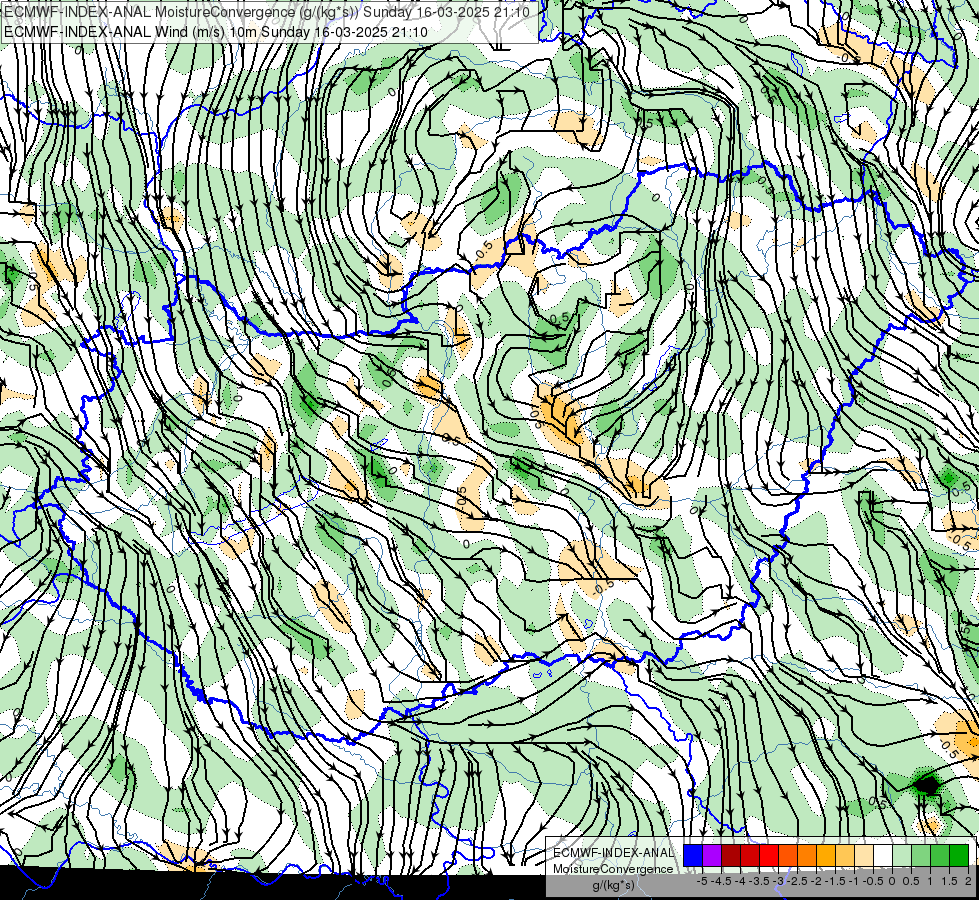
Task: Select the dark maroon legend swatch
Action: click(731, 856)
